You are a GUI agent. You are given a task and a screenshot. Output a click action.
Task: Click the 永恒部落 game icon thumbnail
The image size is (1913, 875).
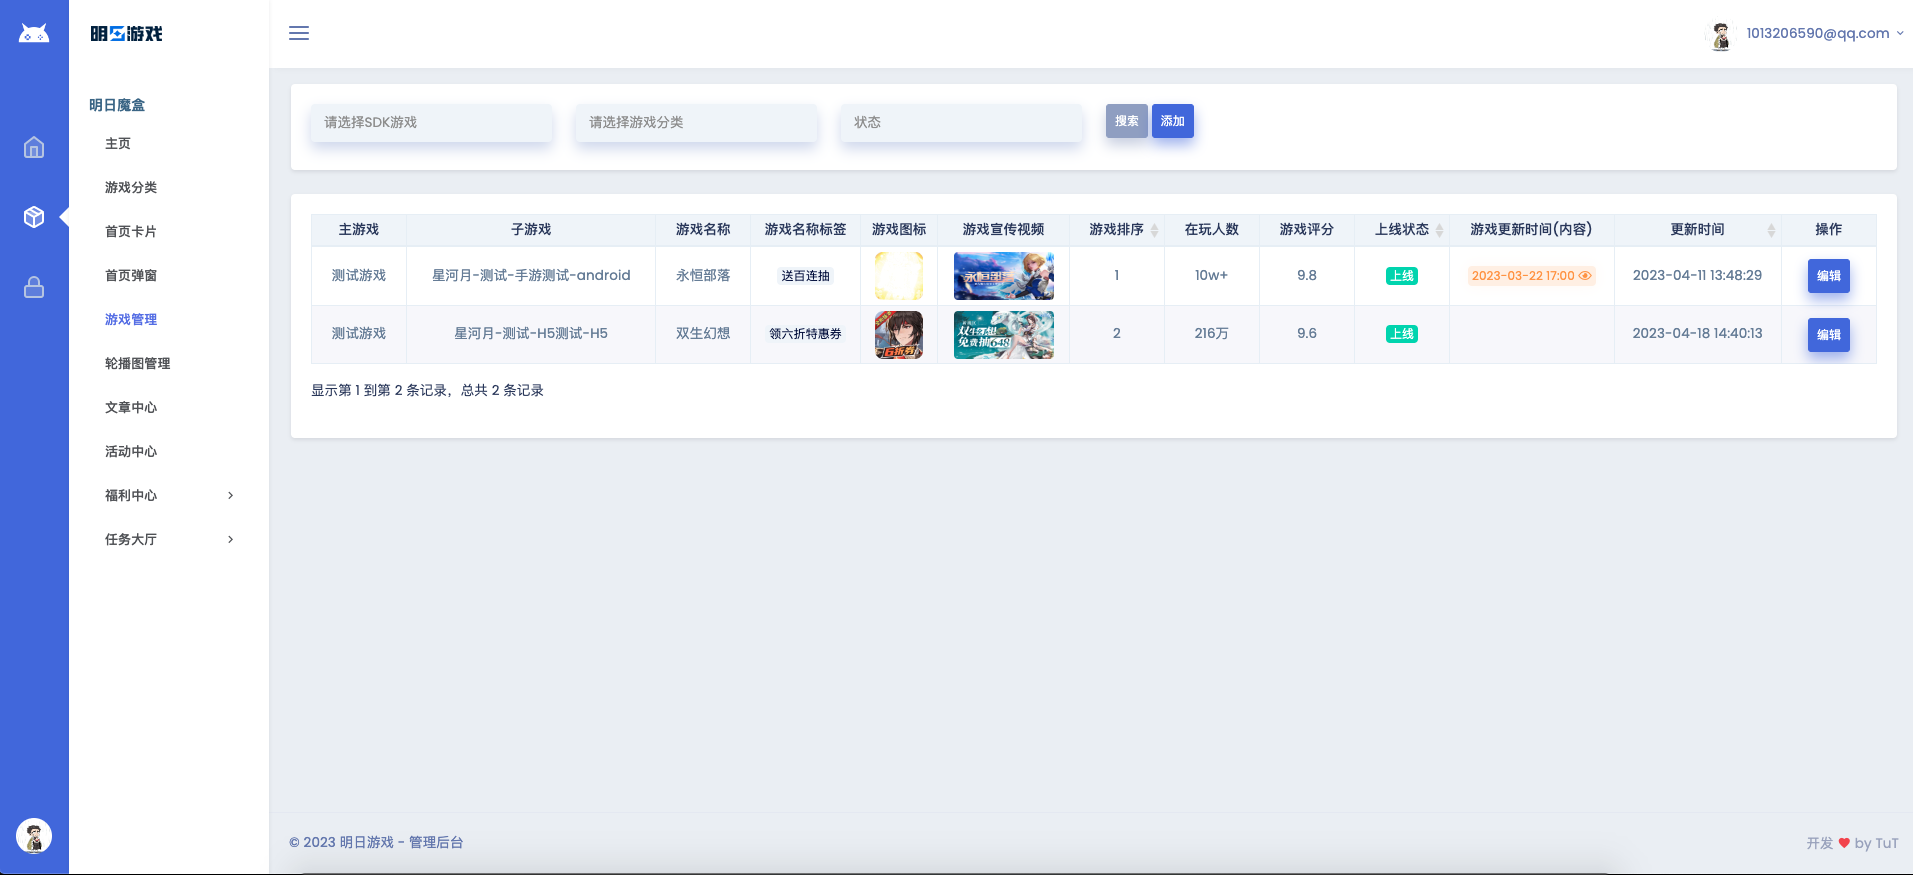coord(898,276)
